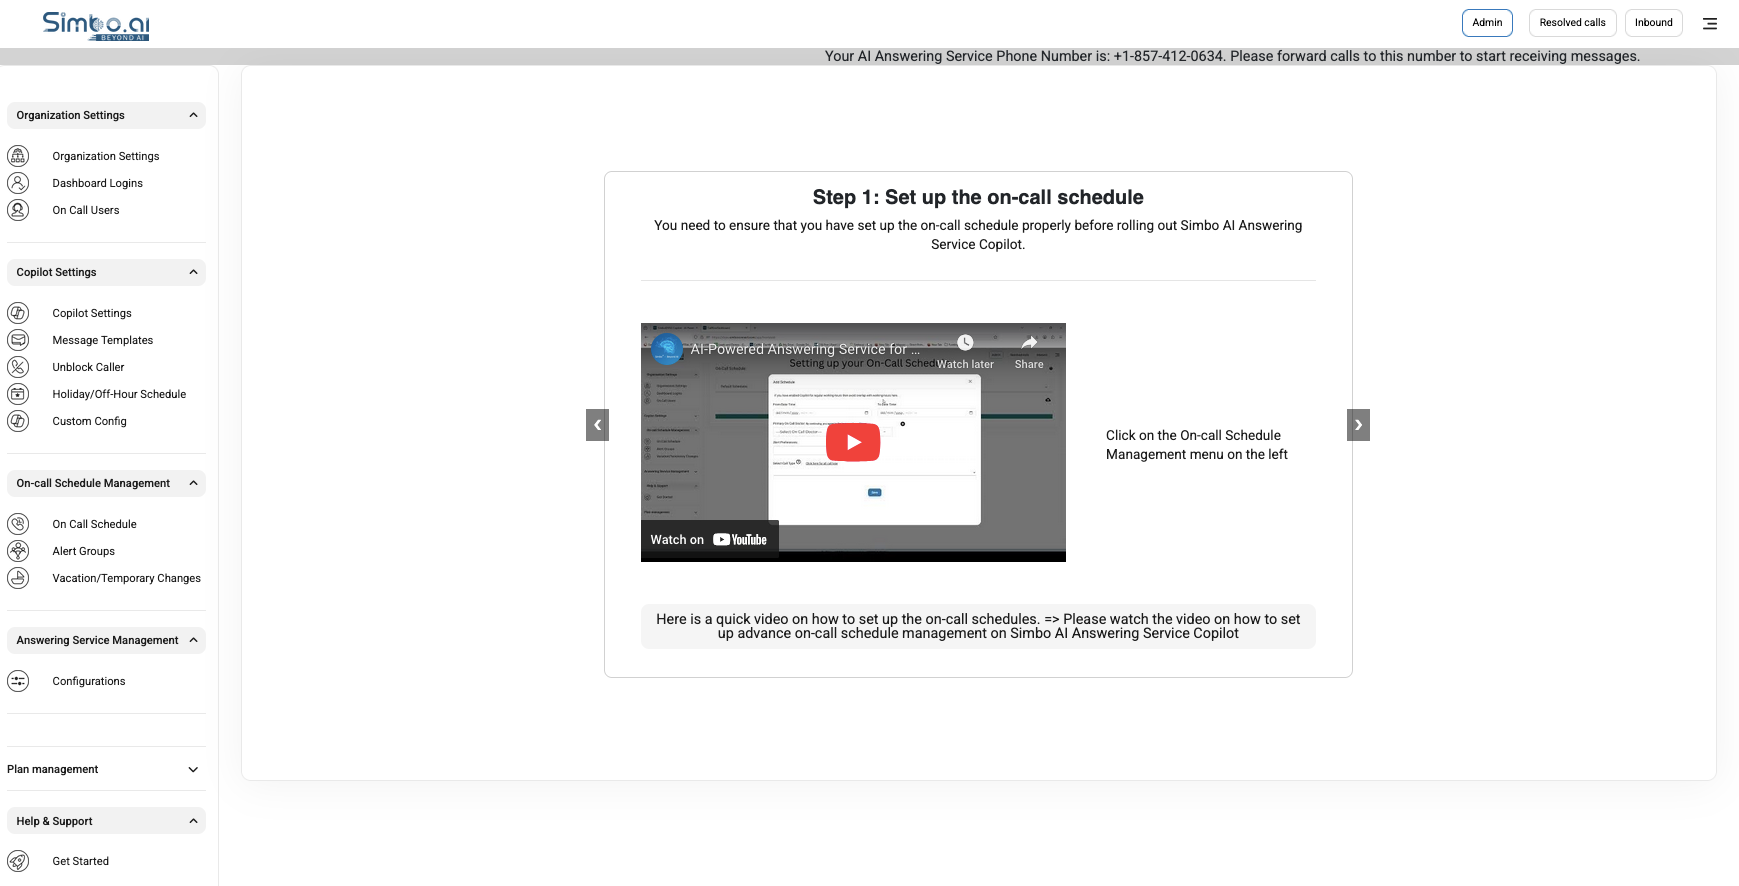This screenshot has height=886, width=1739.
Task: Collapse the Copilot Settings section
Action: [x=193, y=272]
